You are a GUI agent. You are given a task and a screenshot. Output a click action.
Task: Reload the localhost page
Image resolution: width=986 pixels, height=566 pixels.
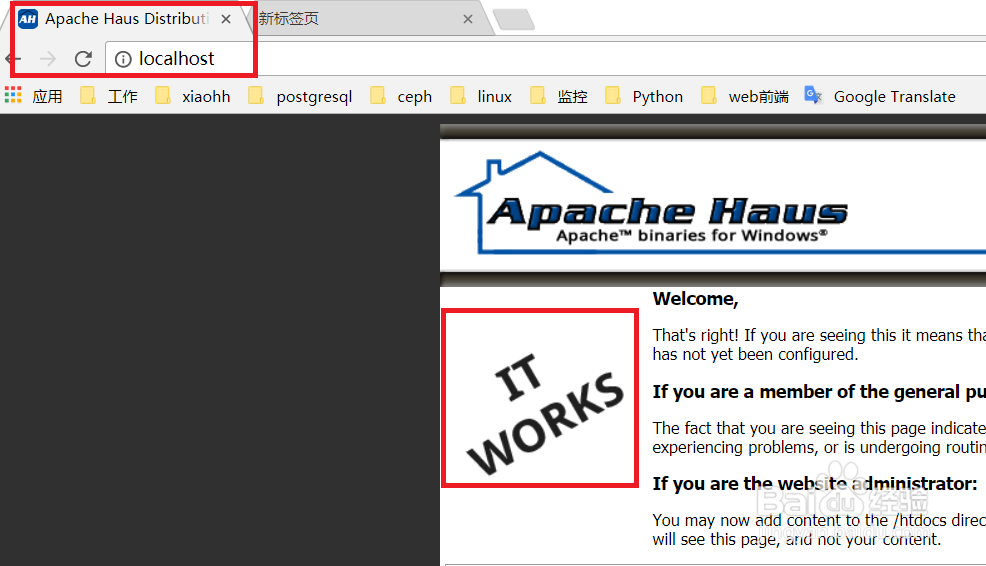[84, 59]
